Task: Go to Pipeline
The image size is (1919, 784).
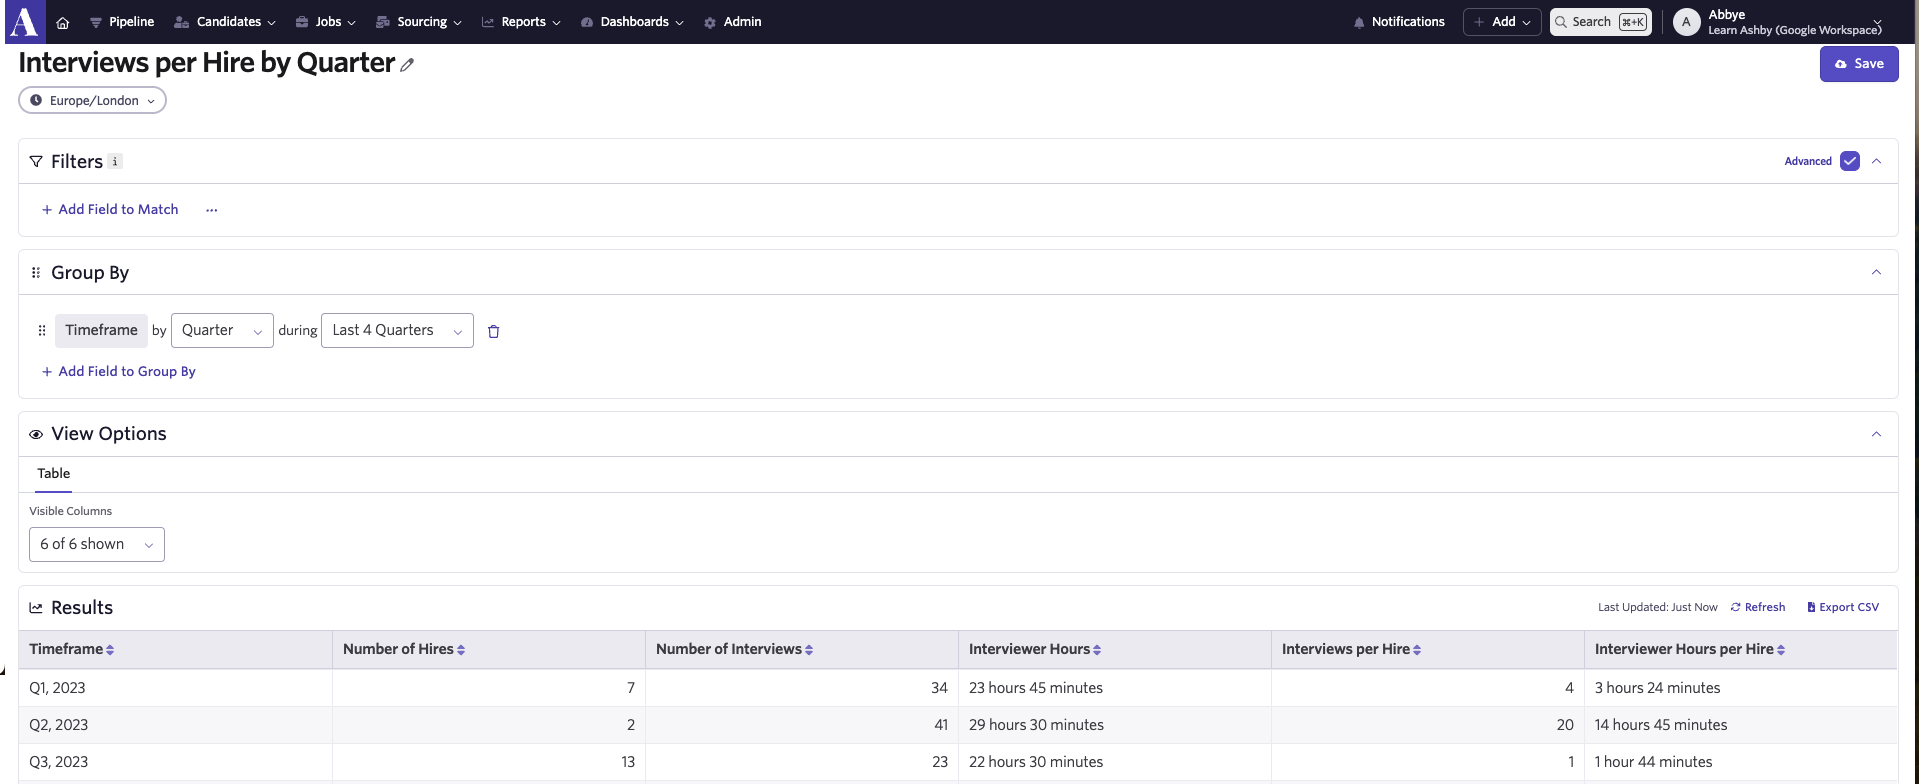Action: [121, 22]
